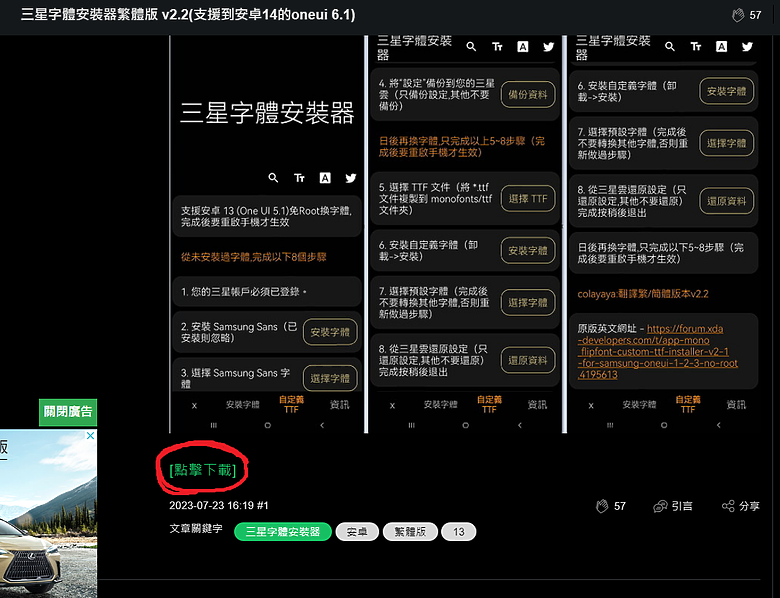Select 自定義 TTF tab in left phone screenshot
Image resolution: width=780 pixels, height=598 pixels.
(291, 404)
